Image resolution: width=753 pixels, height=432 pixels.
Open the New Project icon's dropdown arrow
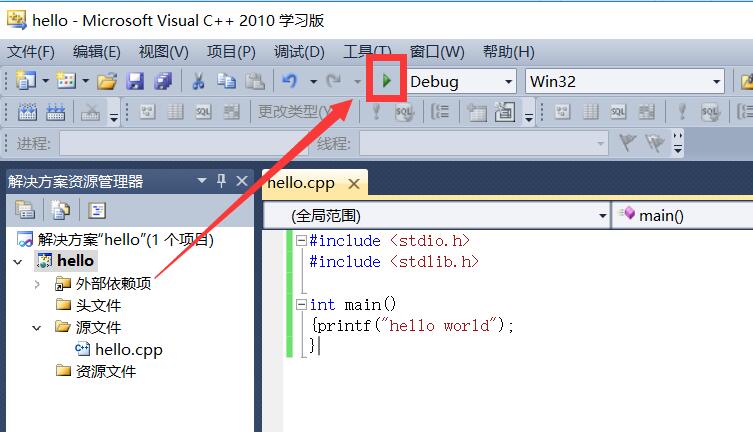(46, 81)
